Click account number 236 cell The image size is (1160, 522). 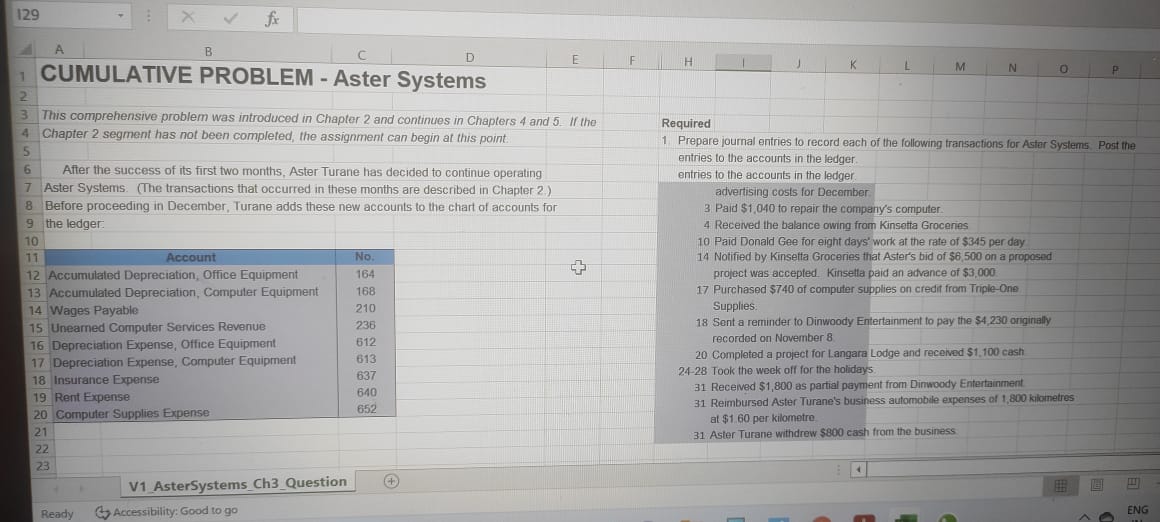[366, 325]
